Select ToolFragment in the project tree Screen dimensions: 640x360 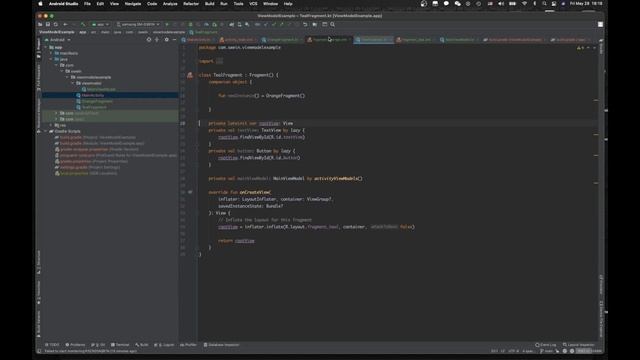coord(94,107)
